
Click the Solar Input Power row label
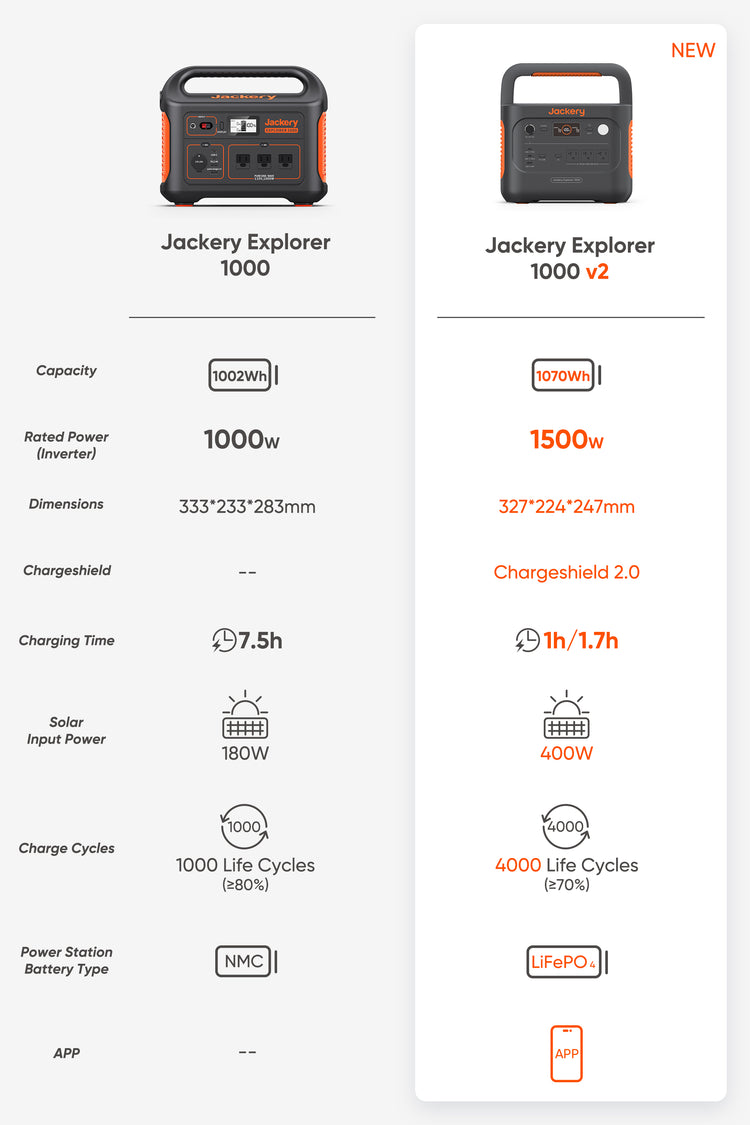coord(66,731)
